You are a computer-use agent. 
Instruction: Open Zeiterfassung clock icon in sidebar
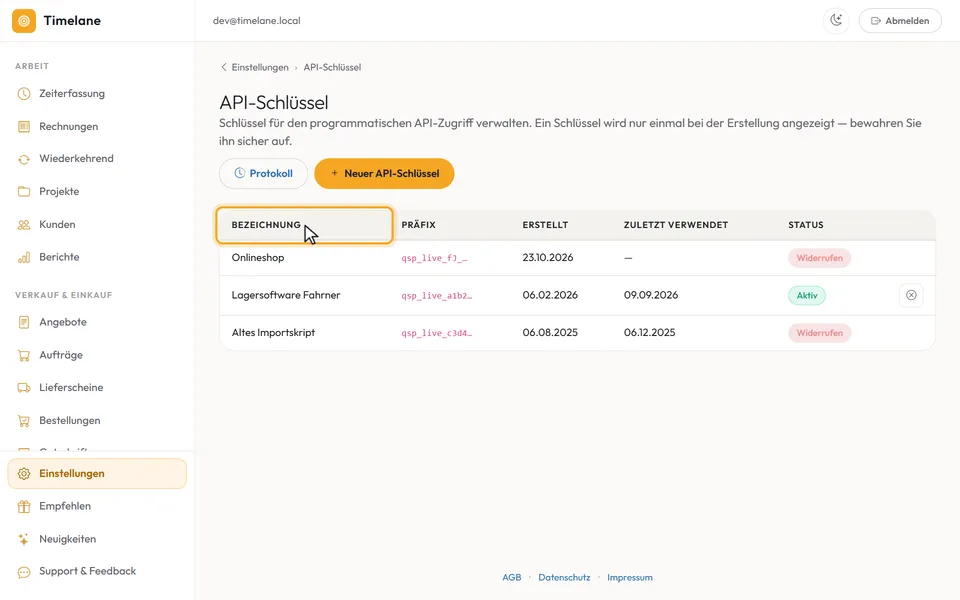coord(24,94)
